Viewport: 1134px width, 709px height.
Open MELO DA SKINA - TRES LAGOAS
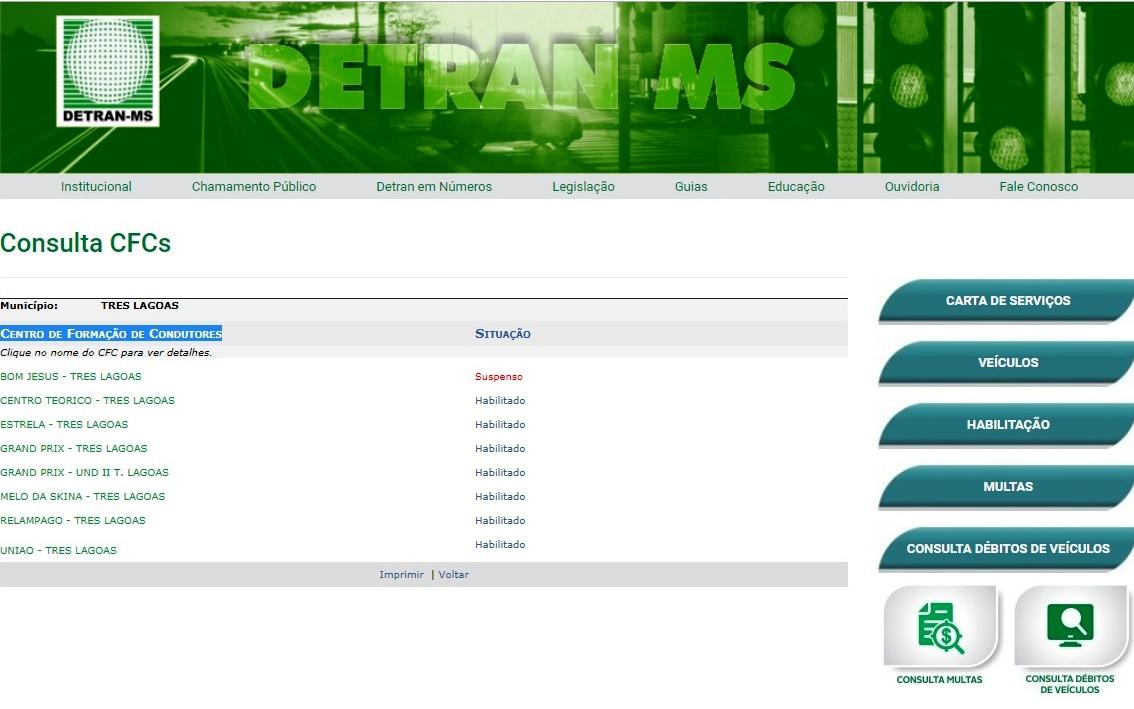pos(82,496)
